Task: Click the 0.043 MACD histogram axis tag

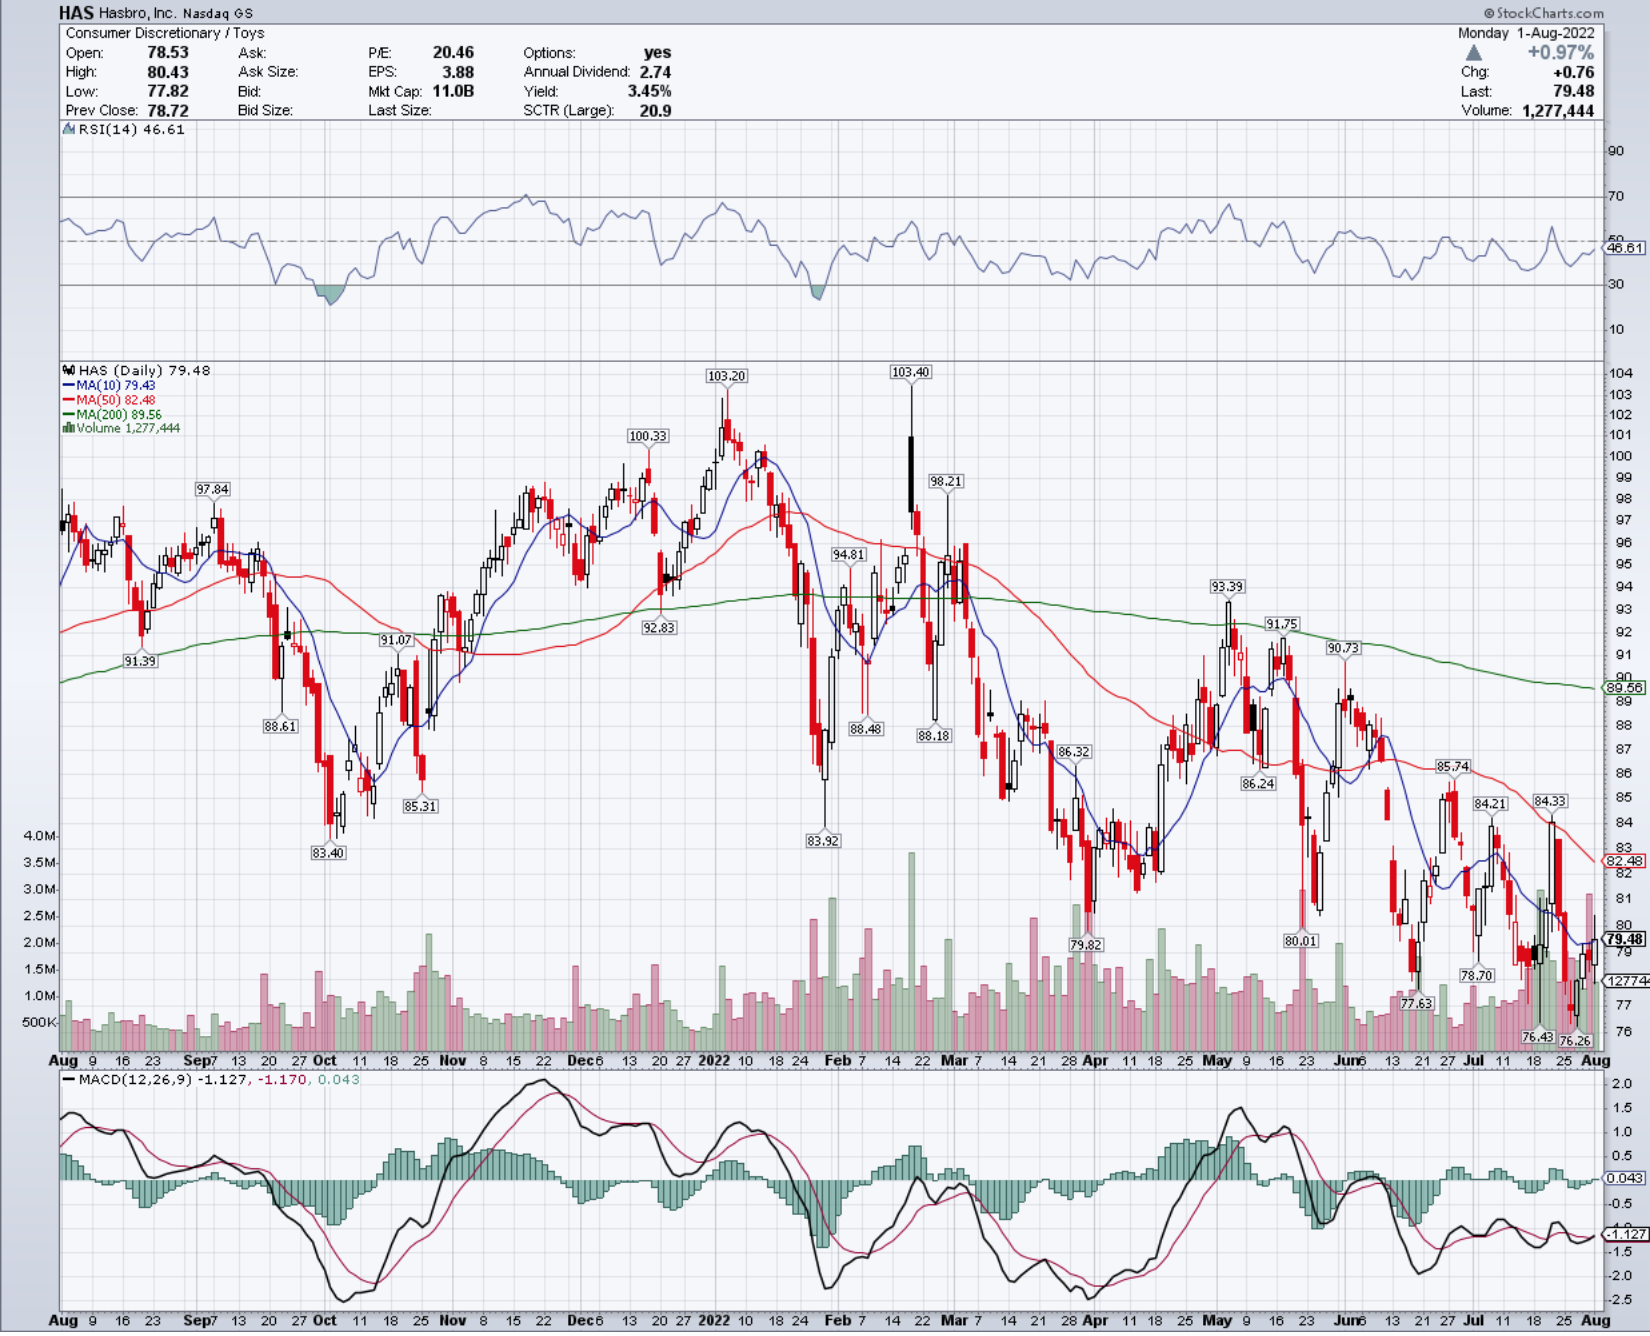Action: click(x=1625, y=1179)
